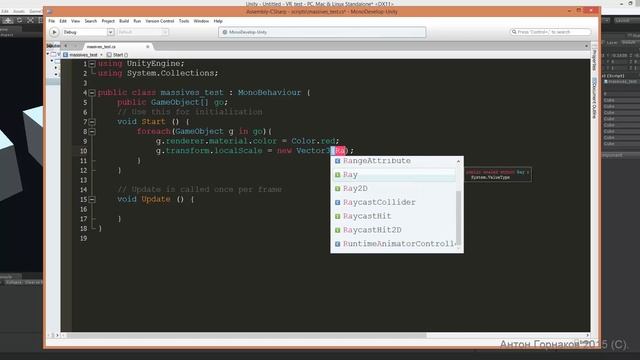Open the Window menu

tap(201, 21)
